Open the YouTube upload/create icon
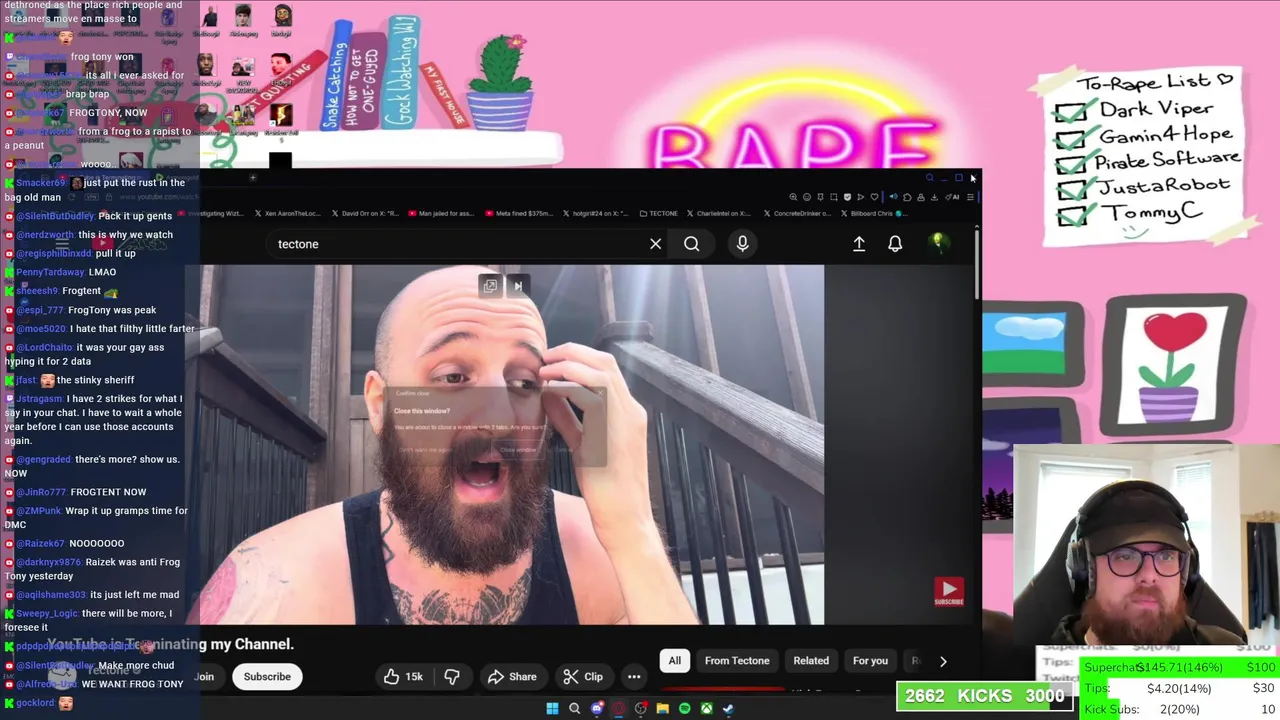The height and width of the screenshot is (720, 1280). (x=858, y=244)
